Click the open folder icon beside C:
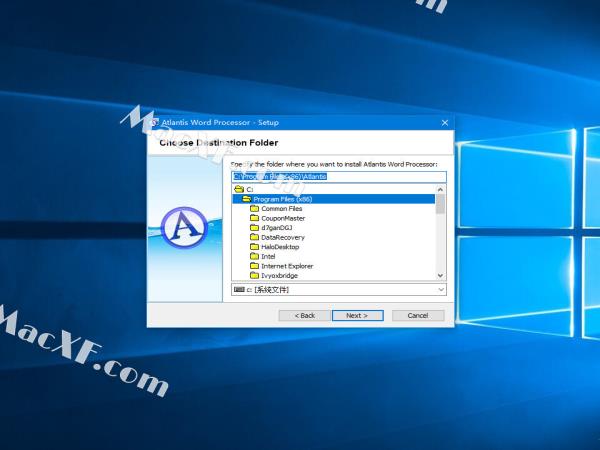 (239, 189)
